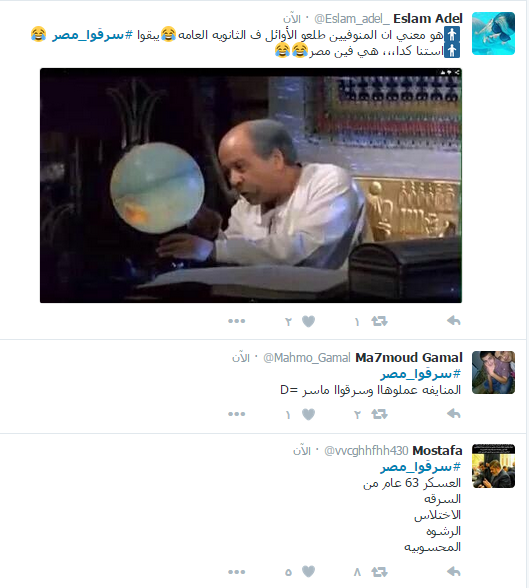The width and height of the screenshot is (529, 588).
Task: View the man with globe image
Action: coord(251,185)
